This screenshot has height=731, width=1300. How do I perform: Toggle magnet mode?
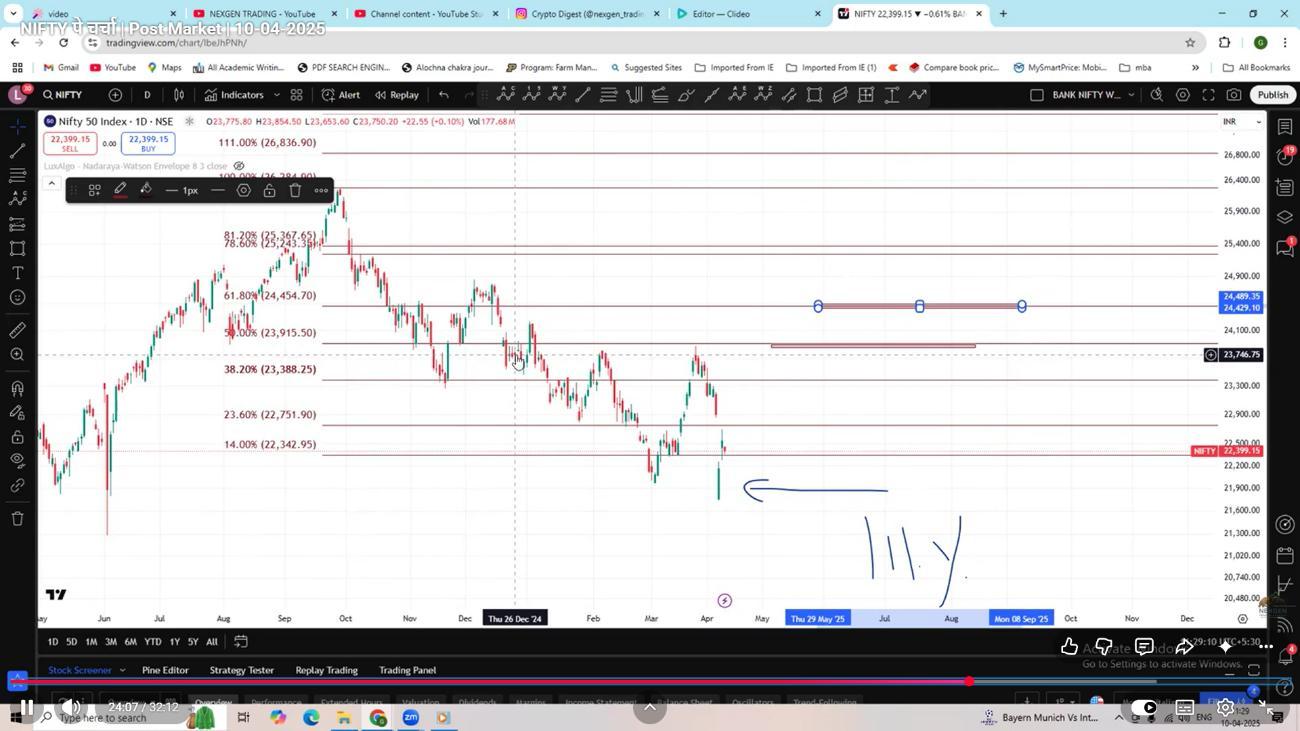pos(17,388)
